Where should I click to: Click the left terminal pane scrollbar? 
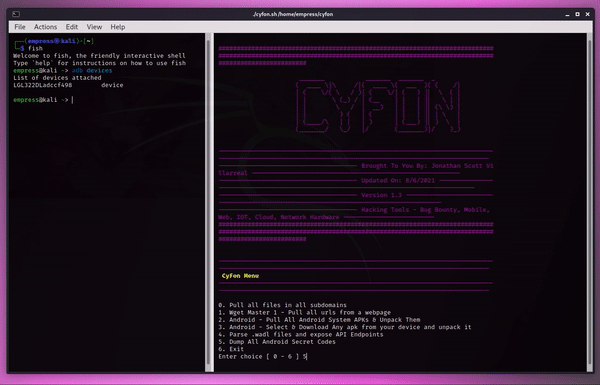point(209,202)
